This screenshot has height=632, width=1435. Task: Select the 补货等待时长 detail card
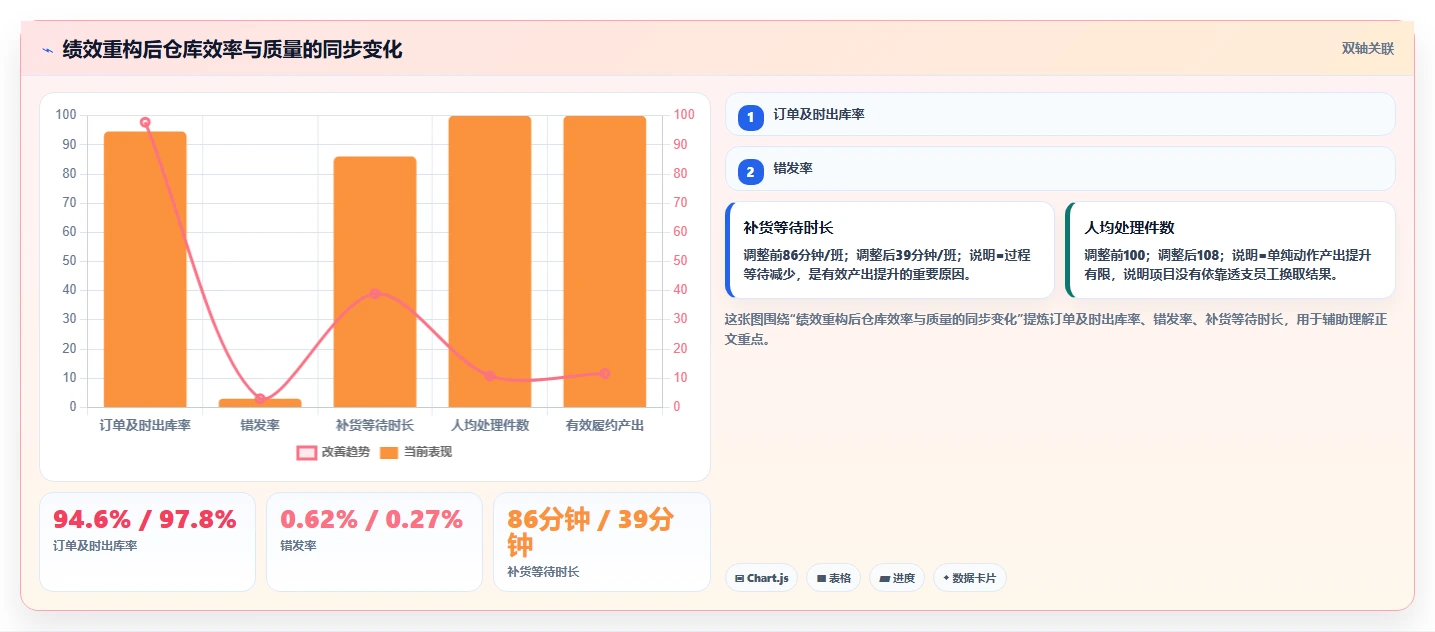pos(890,250)
